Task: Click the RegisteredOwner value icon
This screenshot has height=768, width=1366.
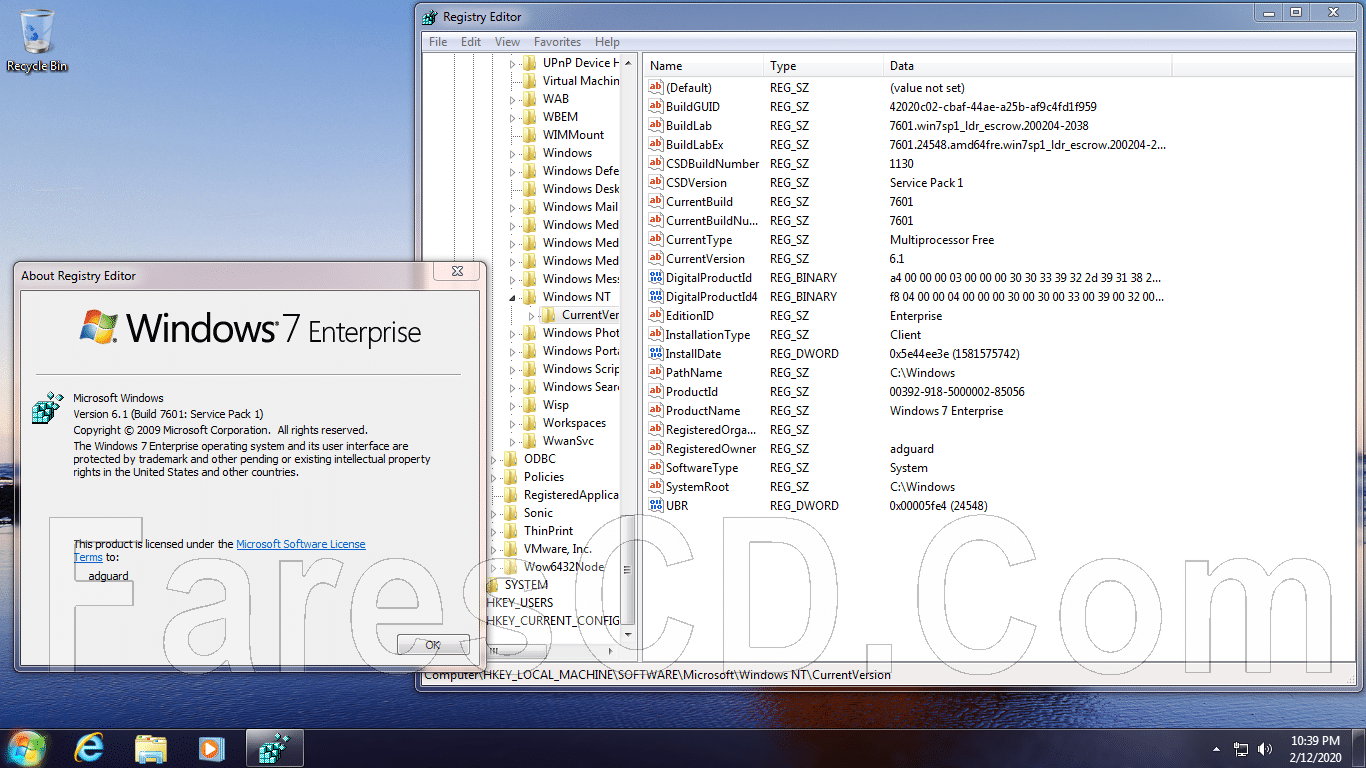Action: coord(656,449)
